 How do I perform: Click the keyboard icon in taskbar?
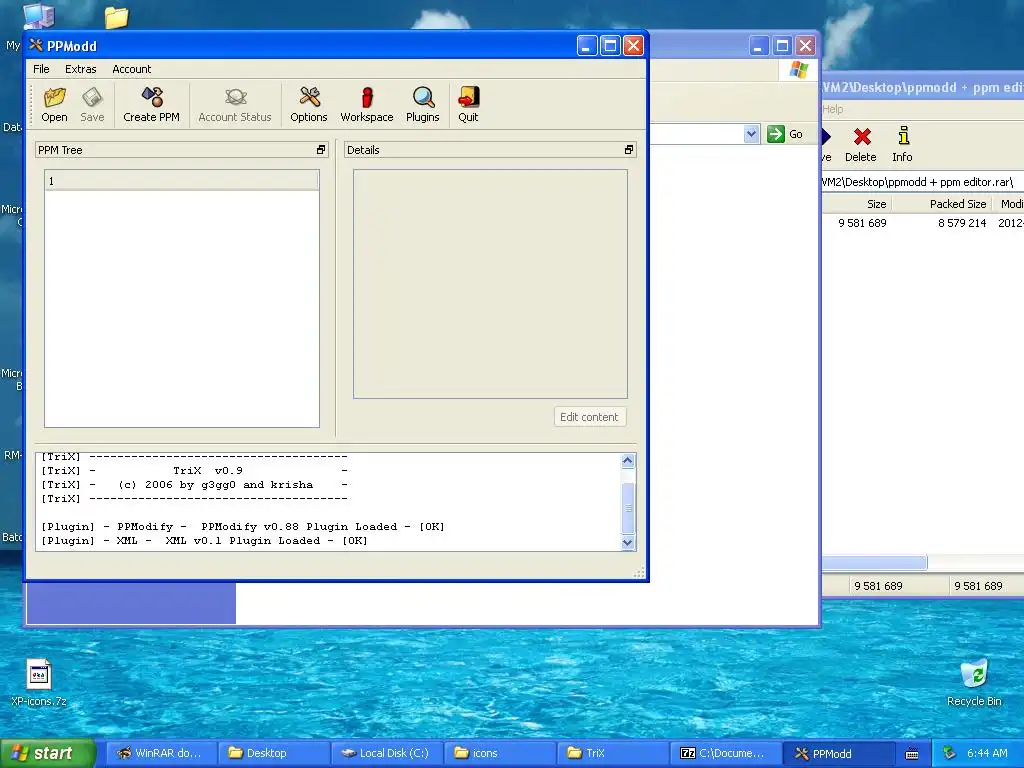[912, 754]
